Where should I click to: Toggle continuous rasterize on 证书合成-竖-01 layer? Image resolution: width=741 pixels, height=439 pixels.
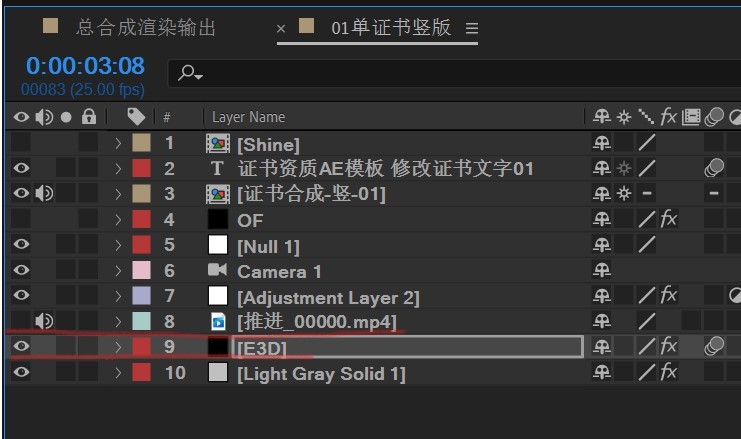[x=624, y=194]
